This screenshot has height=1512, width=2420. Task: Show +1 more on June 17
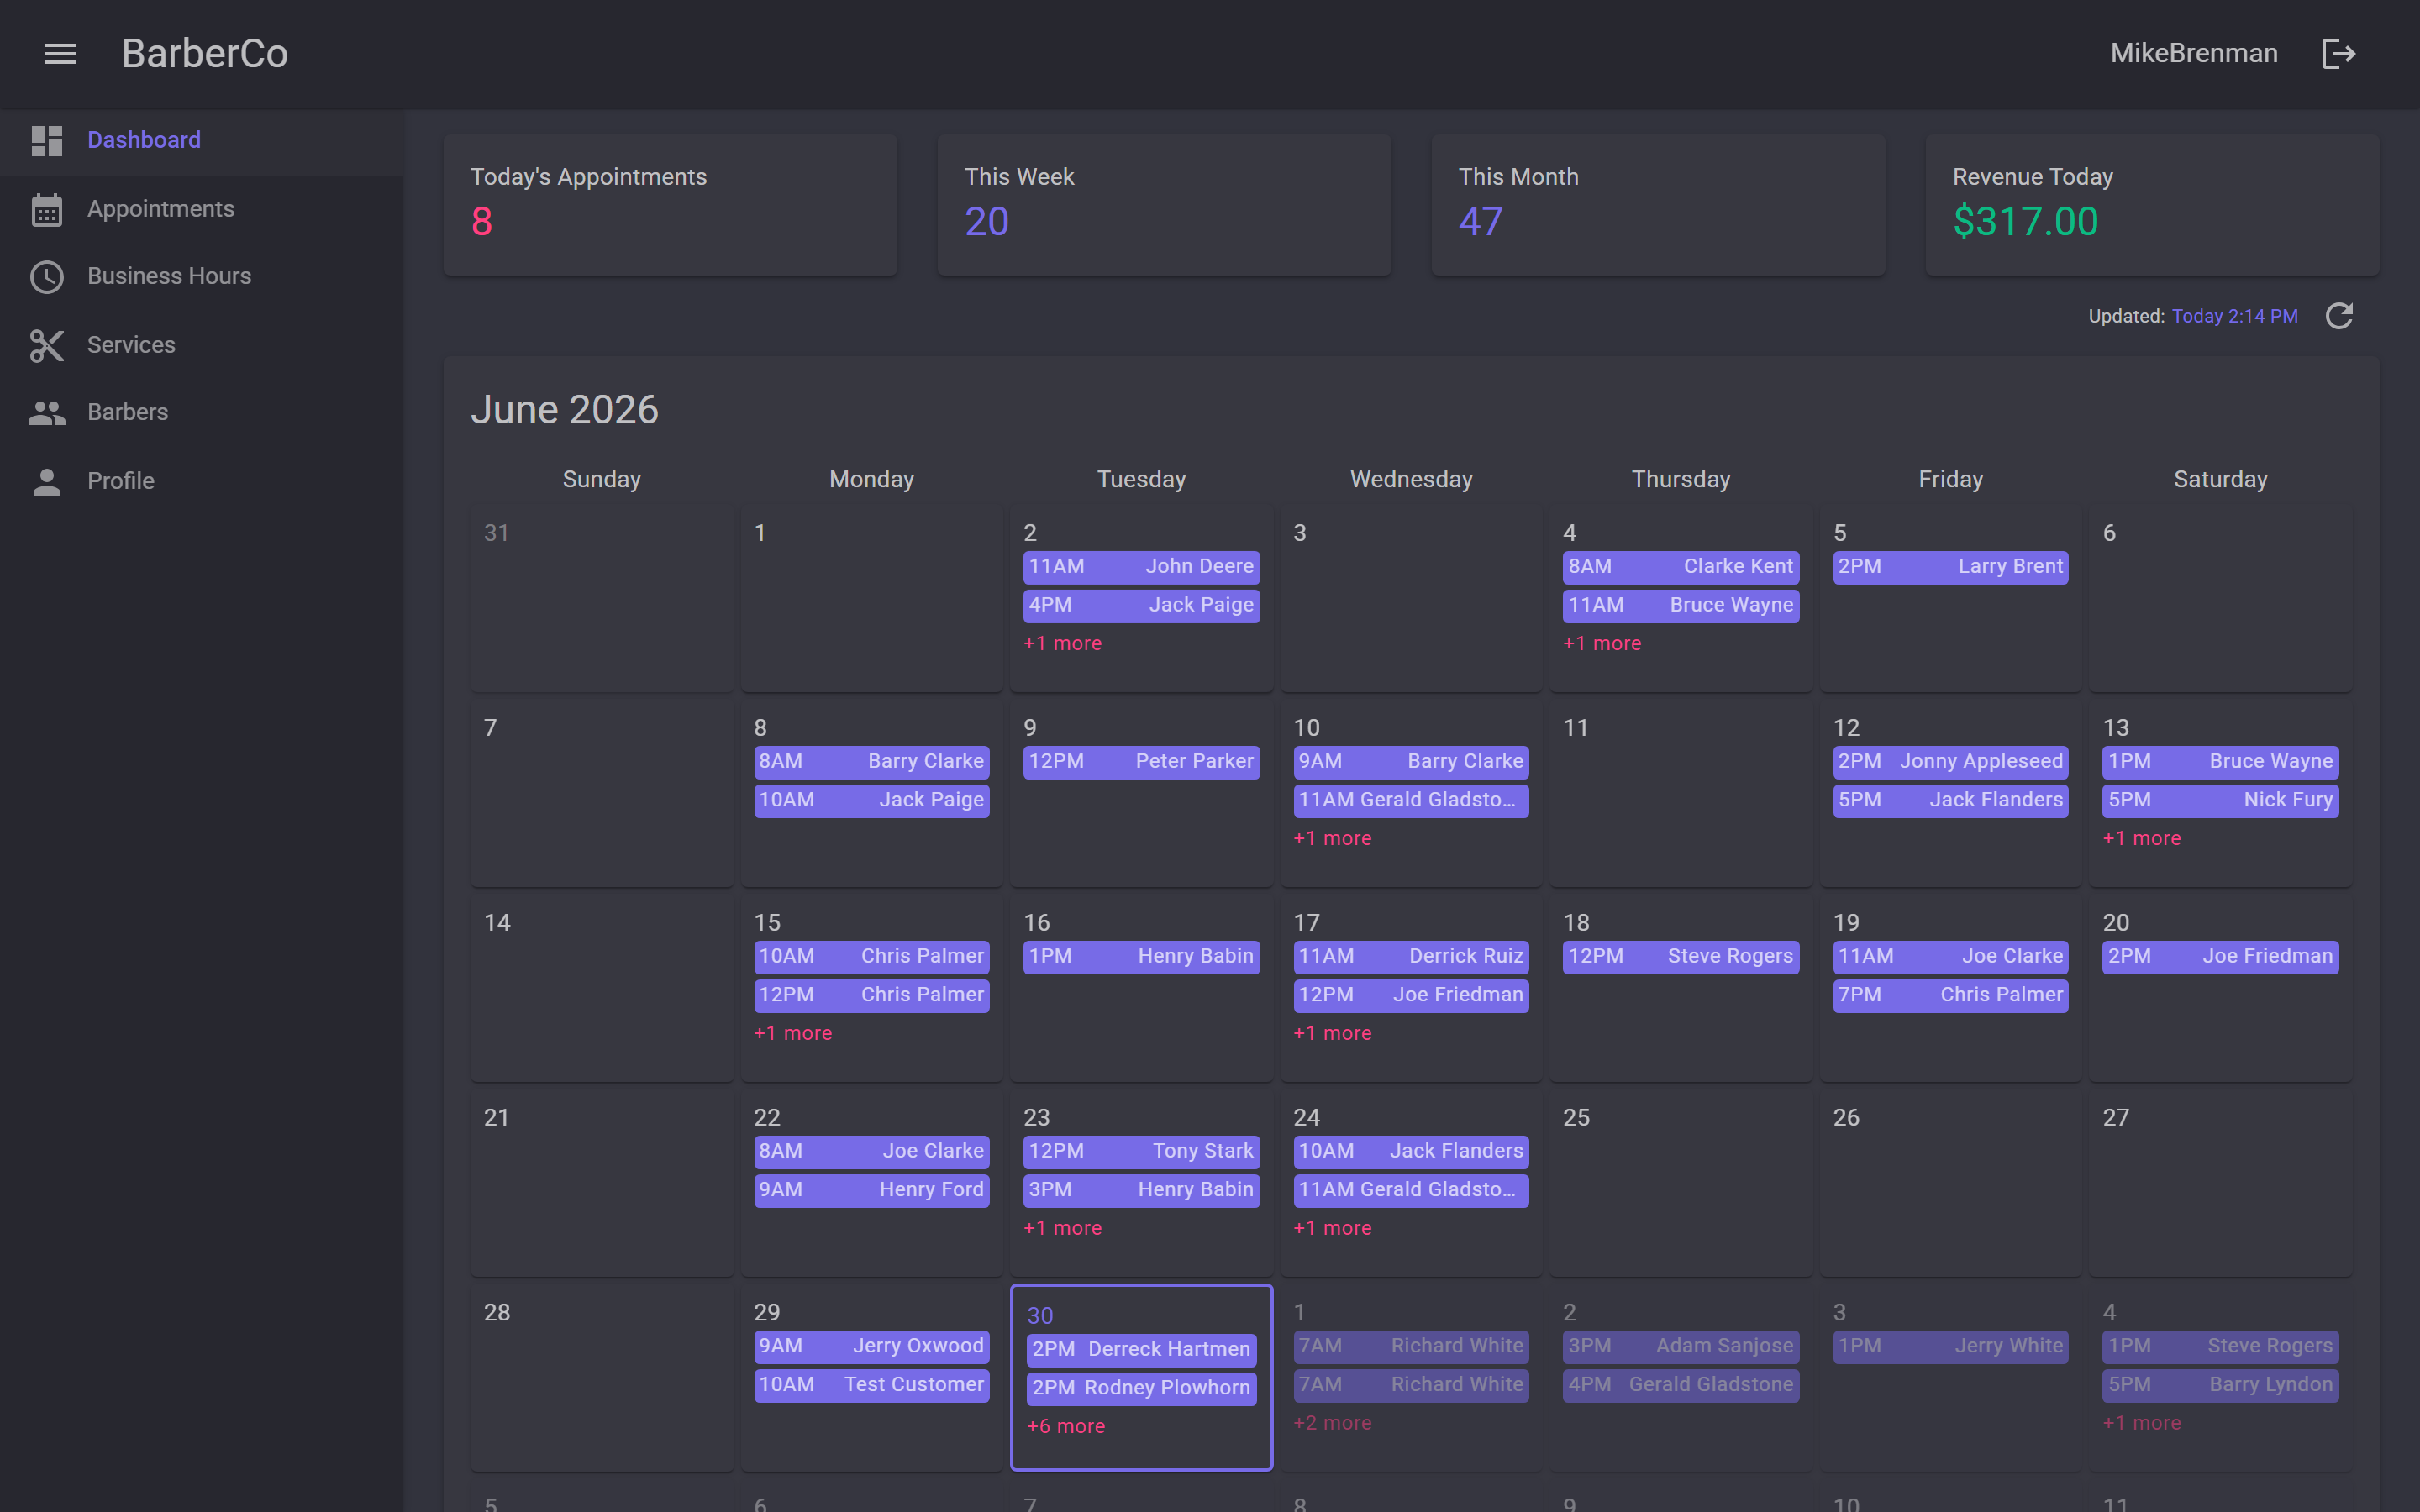tap(1332, 1033)
